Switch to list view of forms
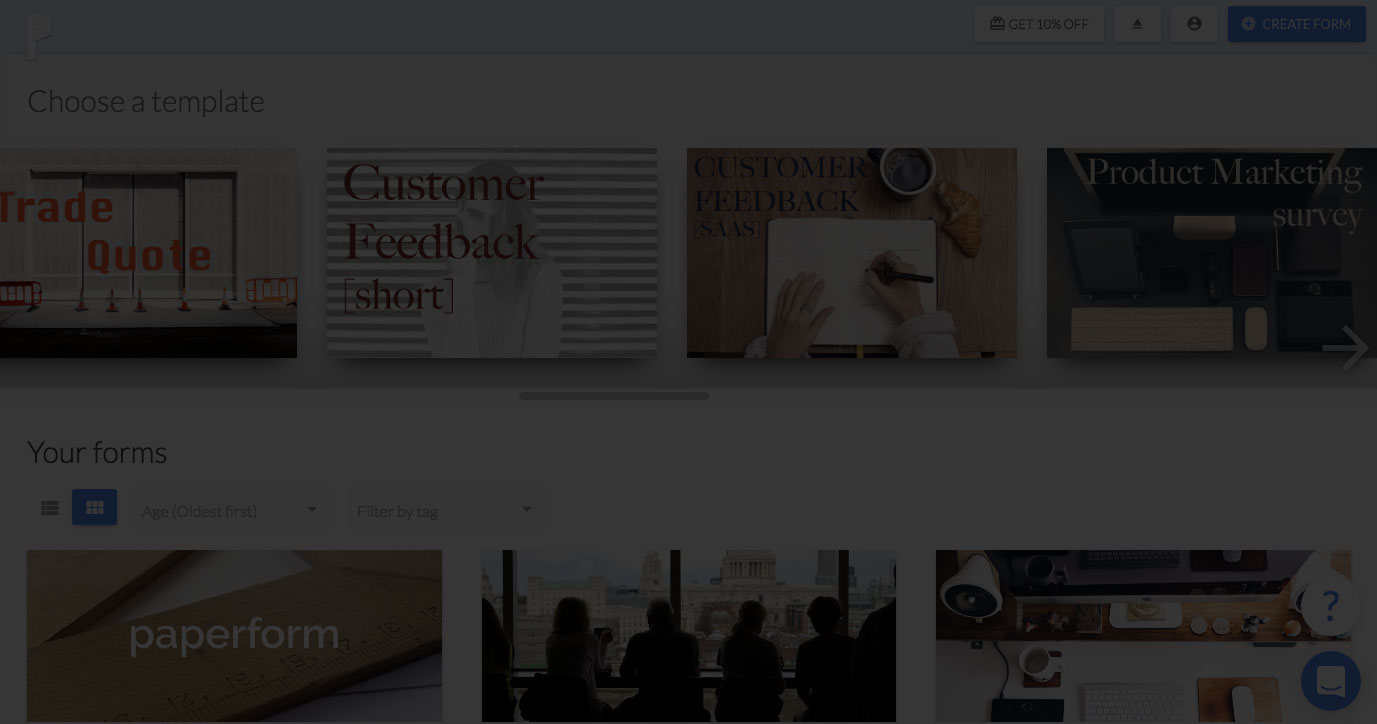Screen dimensions: 1377x724 (x=50, y=508)
